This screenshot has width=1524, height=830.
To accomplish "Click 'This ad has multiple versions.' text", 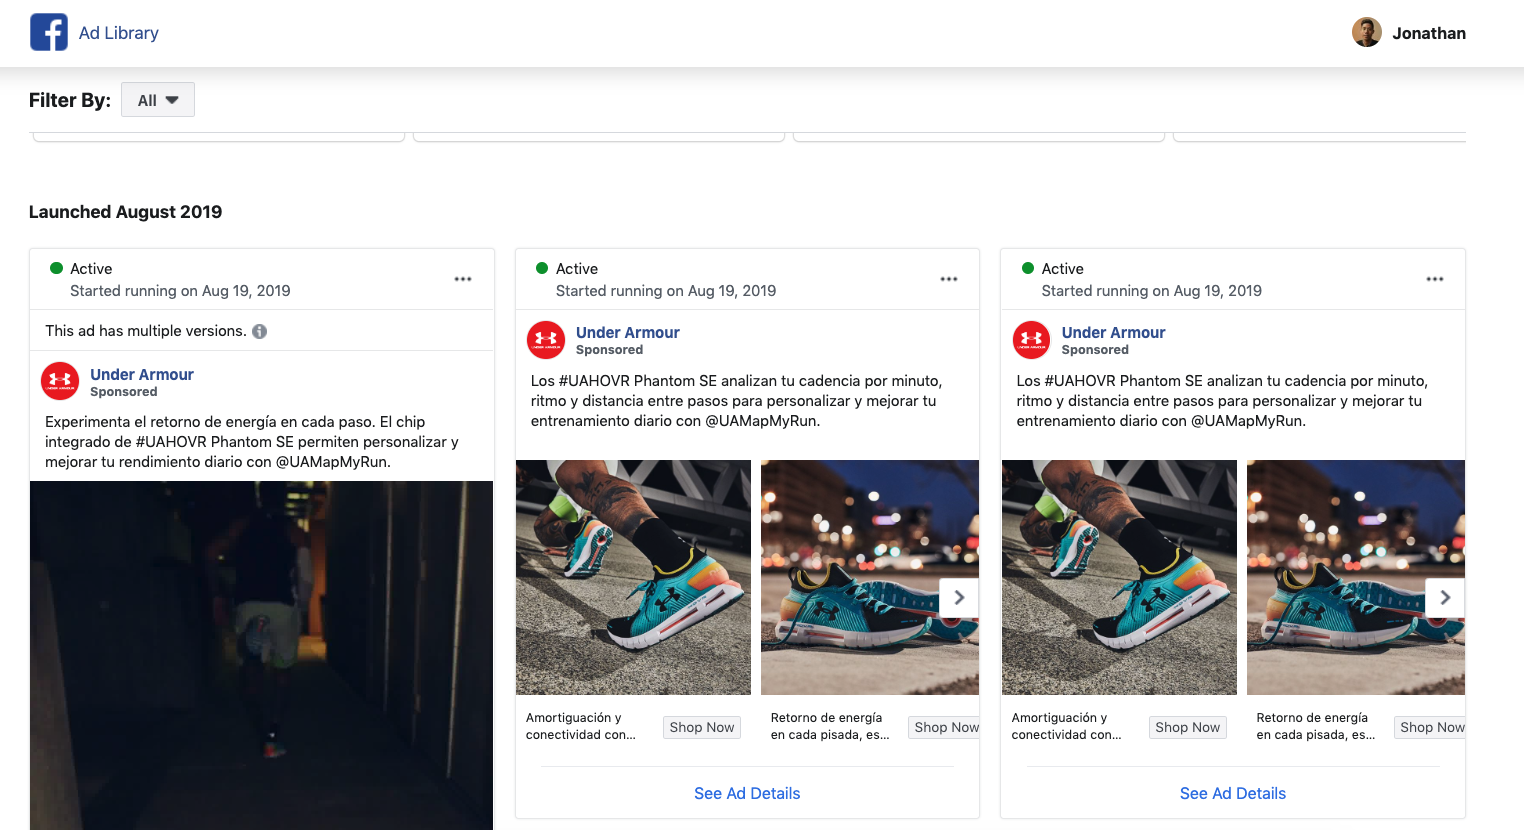I will (x=146, y=331).
